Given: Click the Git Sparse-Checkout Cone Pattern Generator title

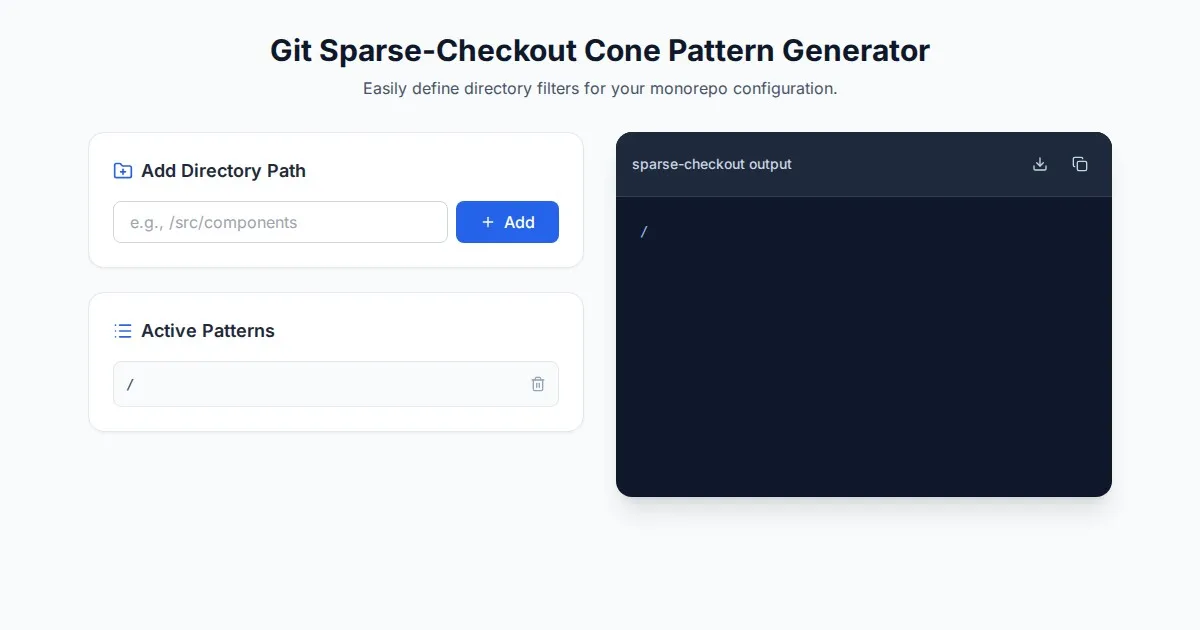Looking at the screenshot, I should (600, 51).
